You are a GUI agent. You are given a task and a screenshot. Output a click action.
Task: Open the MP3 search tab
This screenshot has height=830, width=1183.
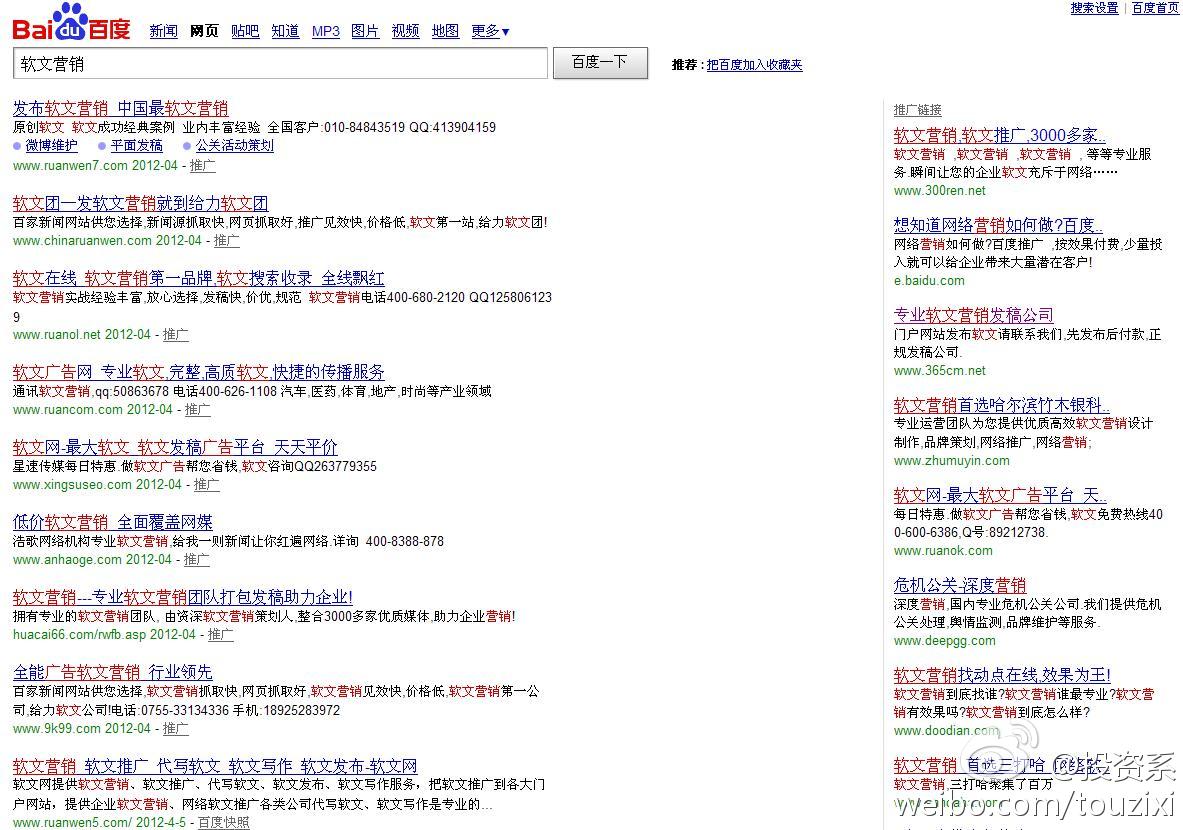326,31
